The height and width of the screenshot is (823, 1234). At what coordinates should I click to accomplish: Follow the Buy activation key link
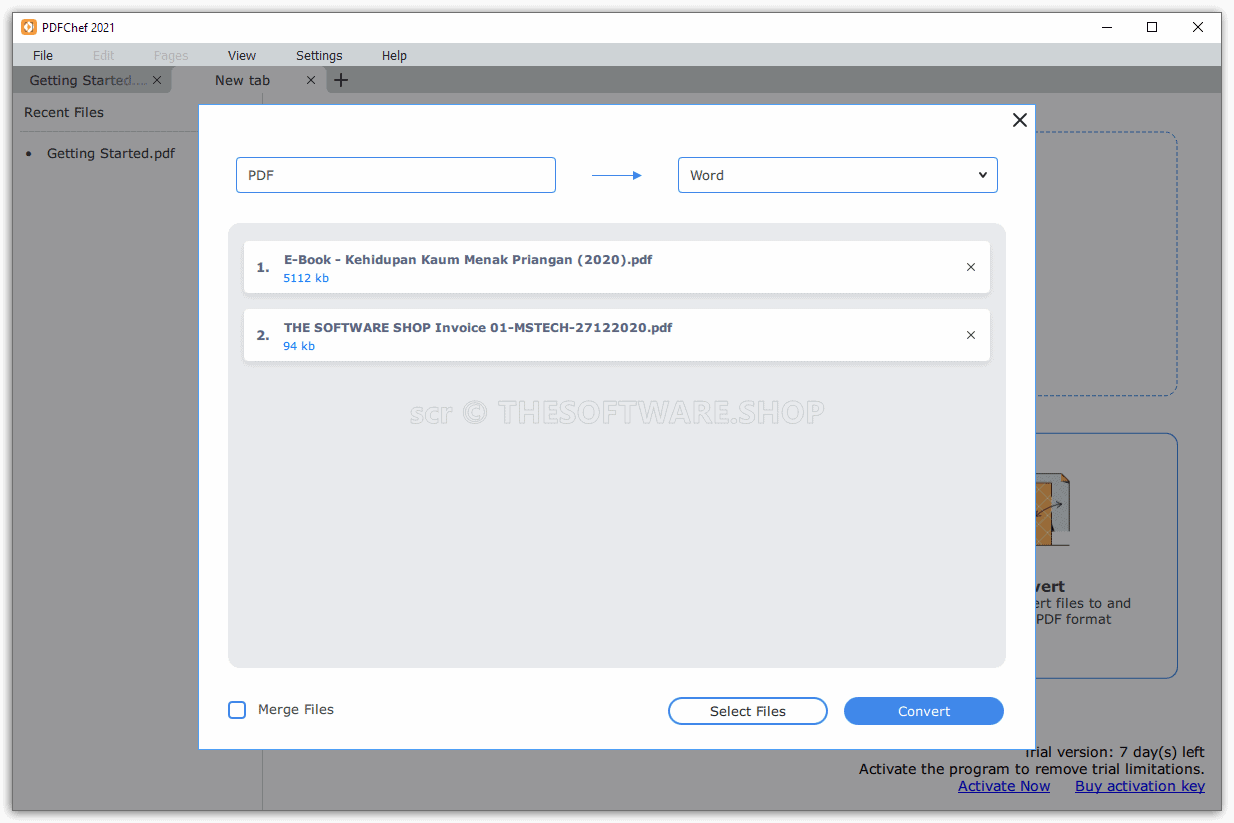(x=1140, y=786)
